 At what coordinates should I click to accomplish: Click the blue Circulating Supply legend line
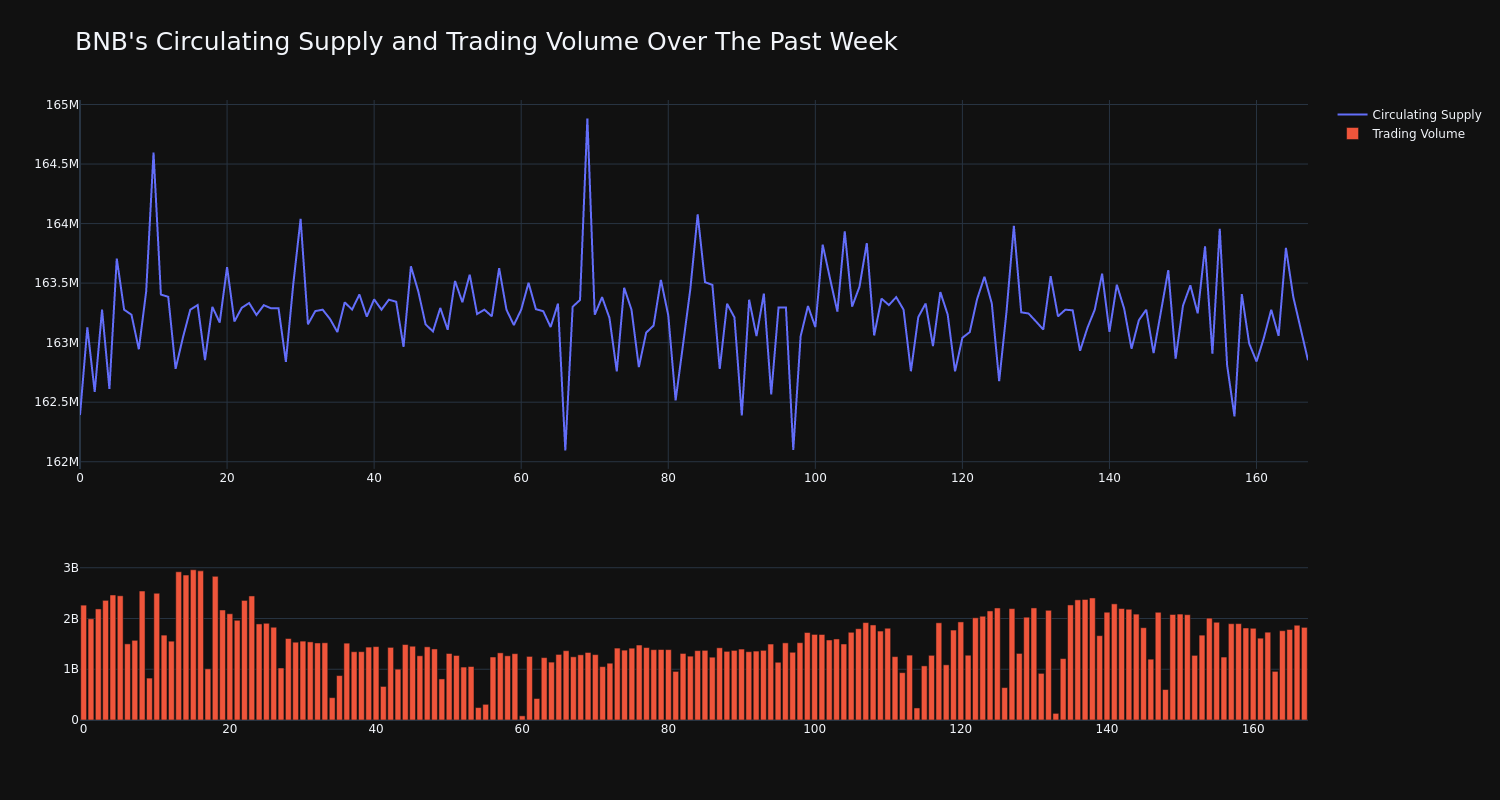pos(1352,115)
